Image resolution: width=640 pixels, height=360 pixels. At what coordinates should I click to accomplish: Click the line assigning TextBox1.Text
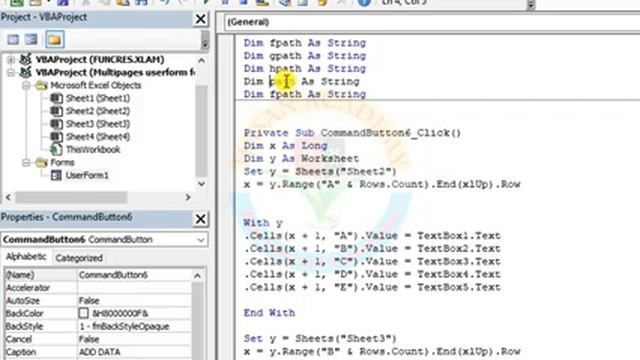pos(372,236)
